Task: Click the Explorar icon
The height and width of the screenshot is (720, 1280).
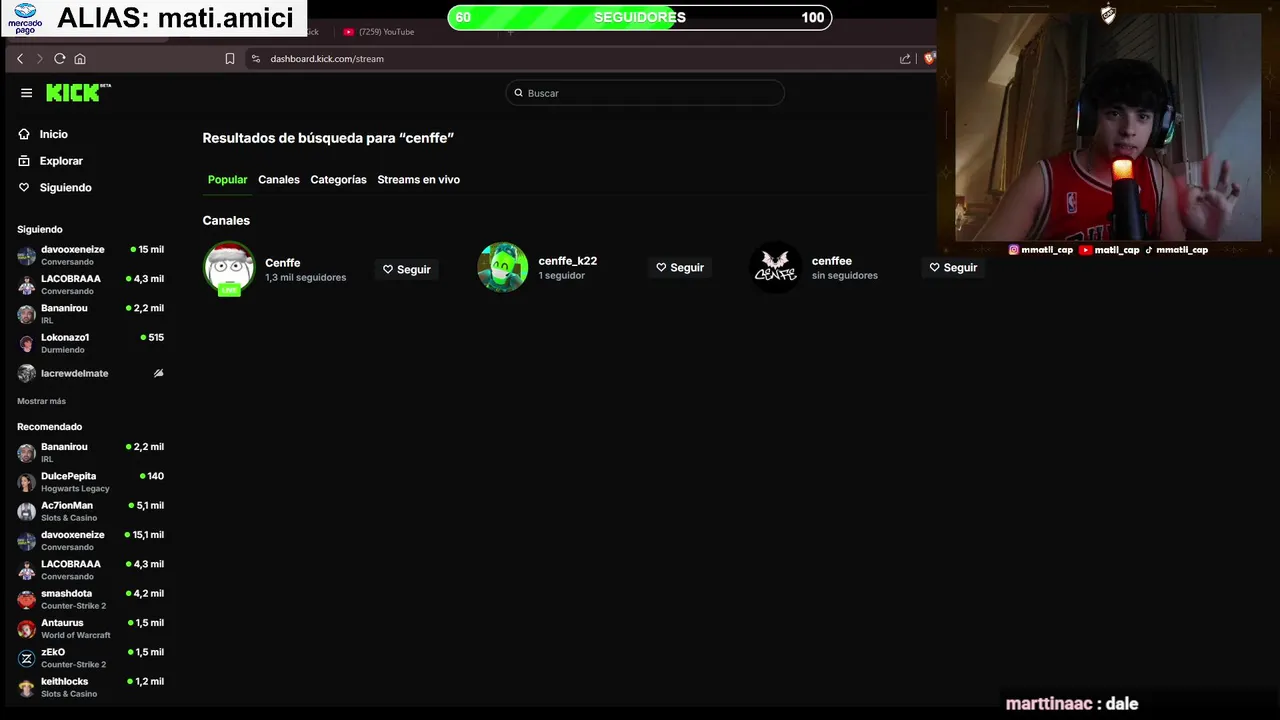Action: pos(24,161)
